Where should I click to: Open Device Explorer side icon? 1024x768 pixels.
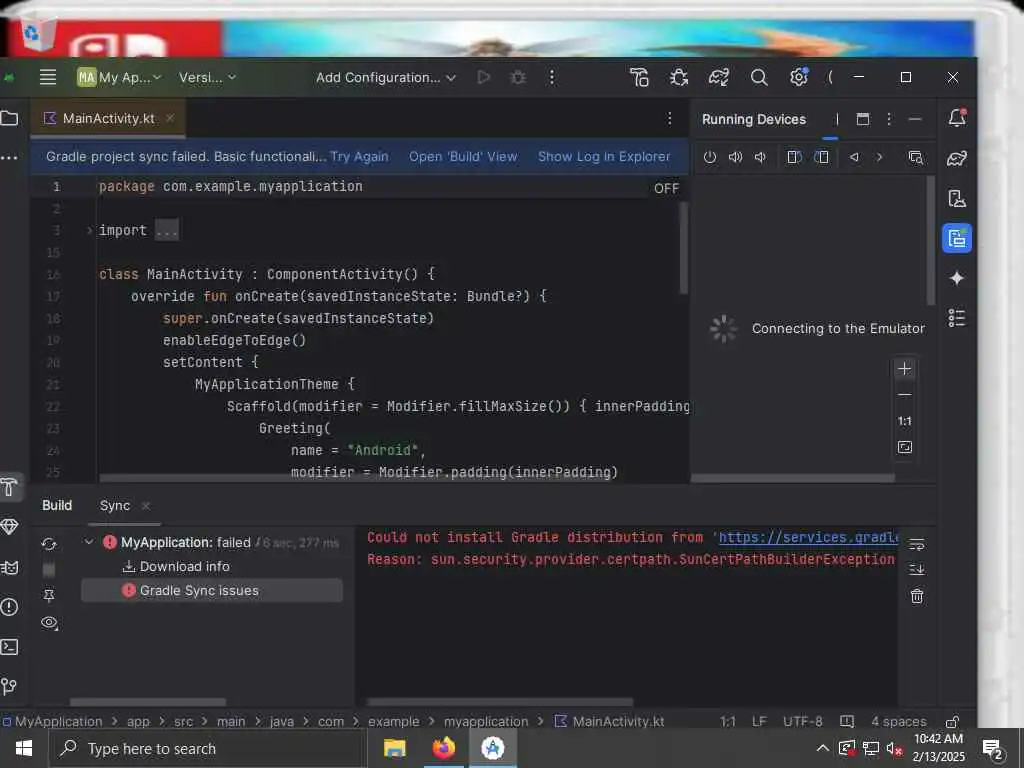[957, 199]
